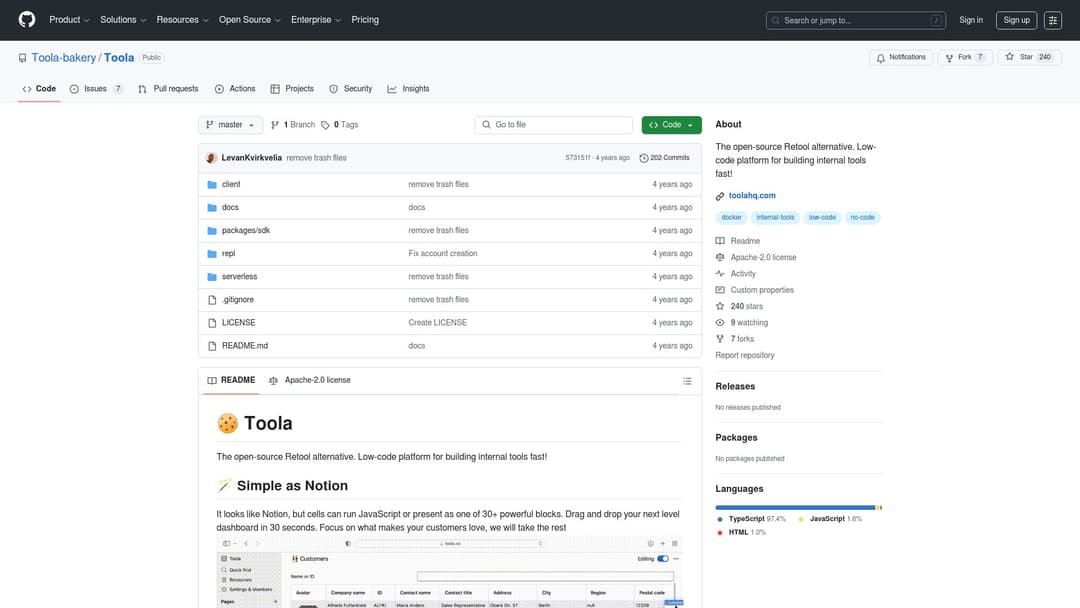The height and width of the screenshot is (608, 1080).
Task: Open the serverless folder
Action: pos(239,277)
